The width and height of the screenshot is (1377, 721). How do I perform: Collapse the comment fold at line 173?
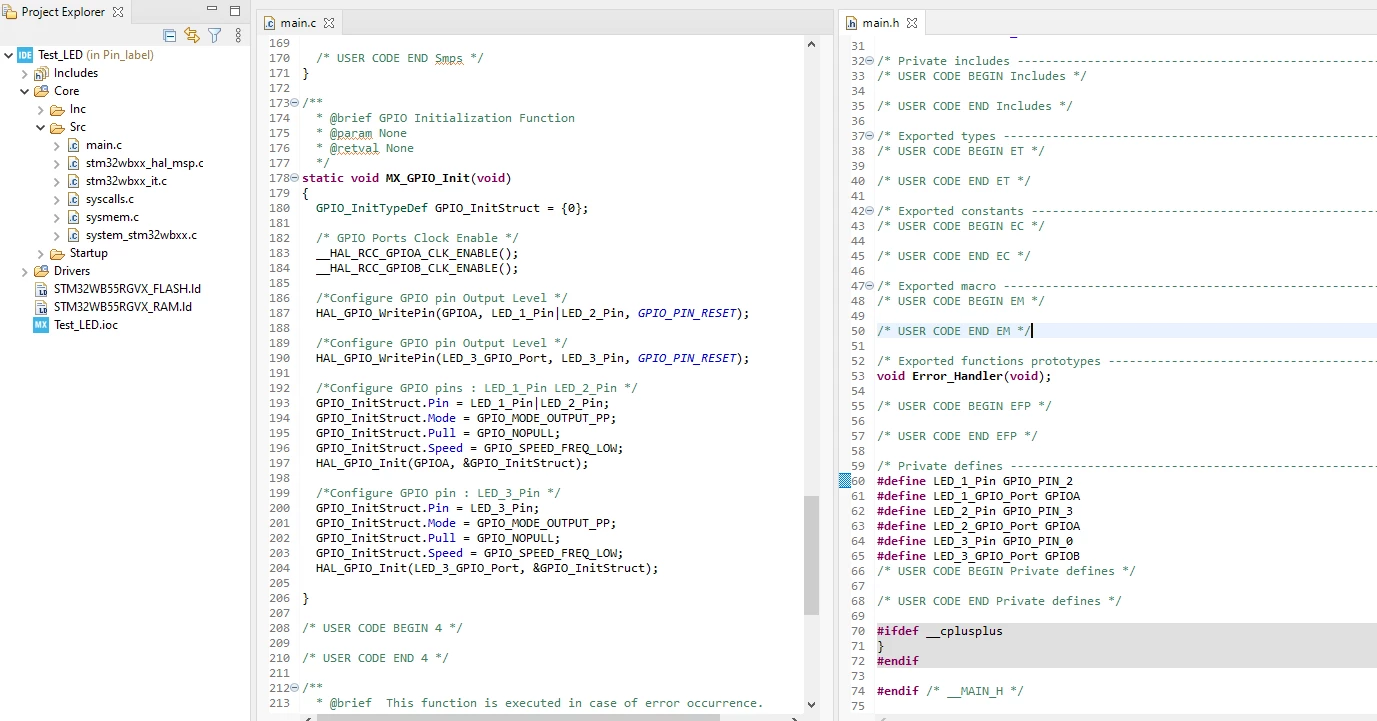pyautogui.click(x=295, y=103)
